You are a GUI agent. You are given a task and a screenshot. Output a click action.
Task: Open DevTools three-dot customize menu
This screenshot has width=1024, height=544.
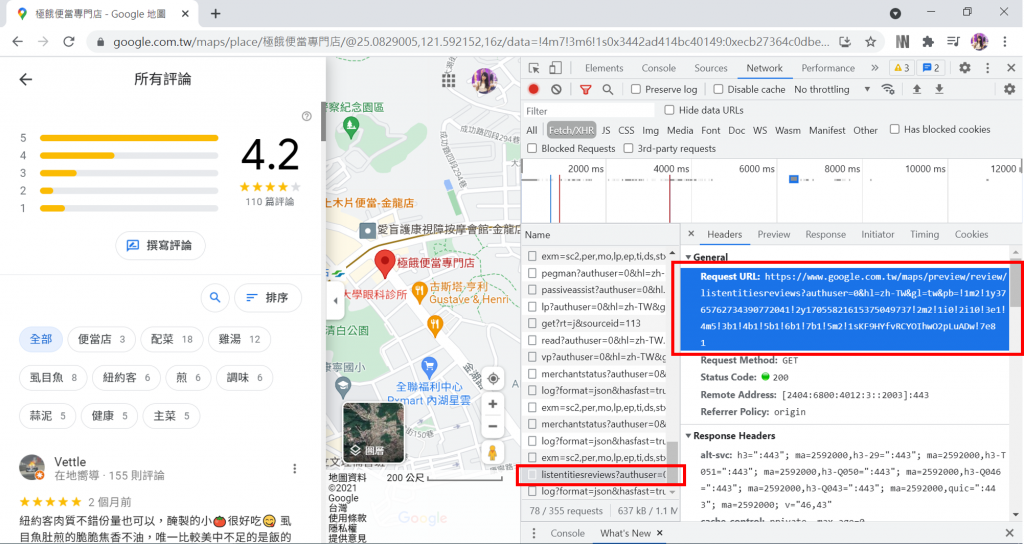(987, 68)
